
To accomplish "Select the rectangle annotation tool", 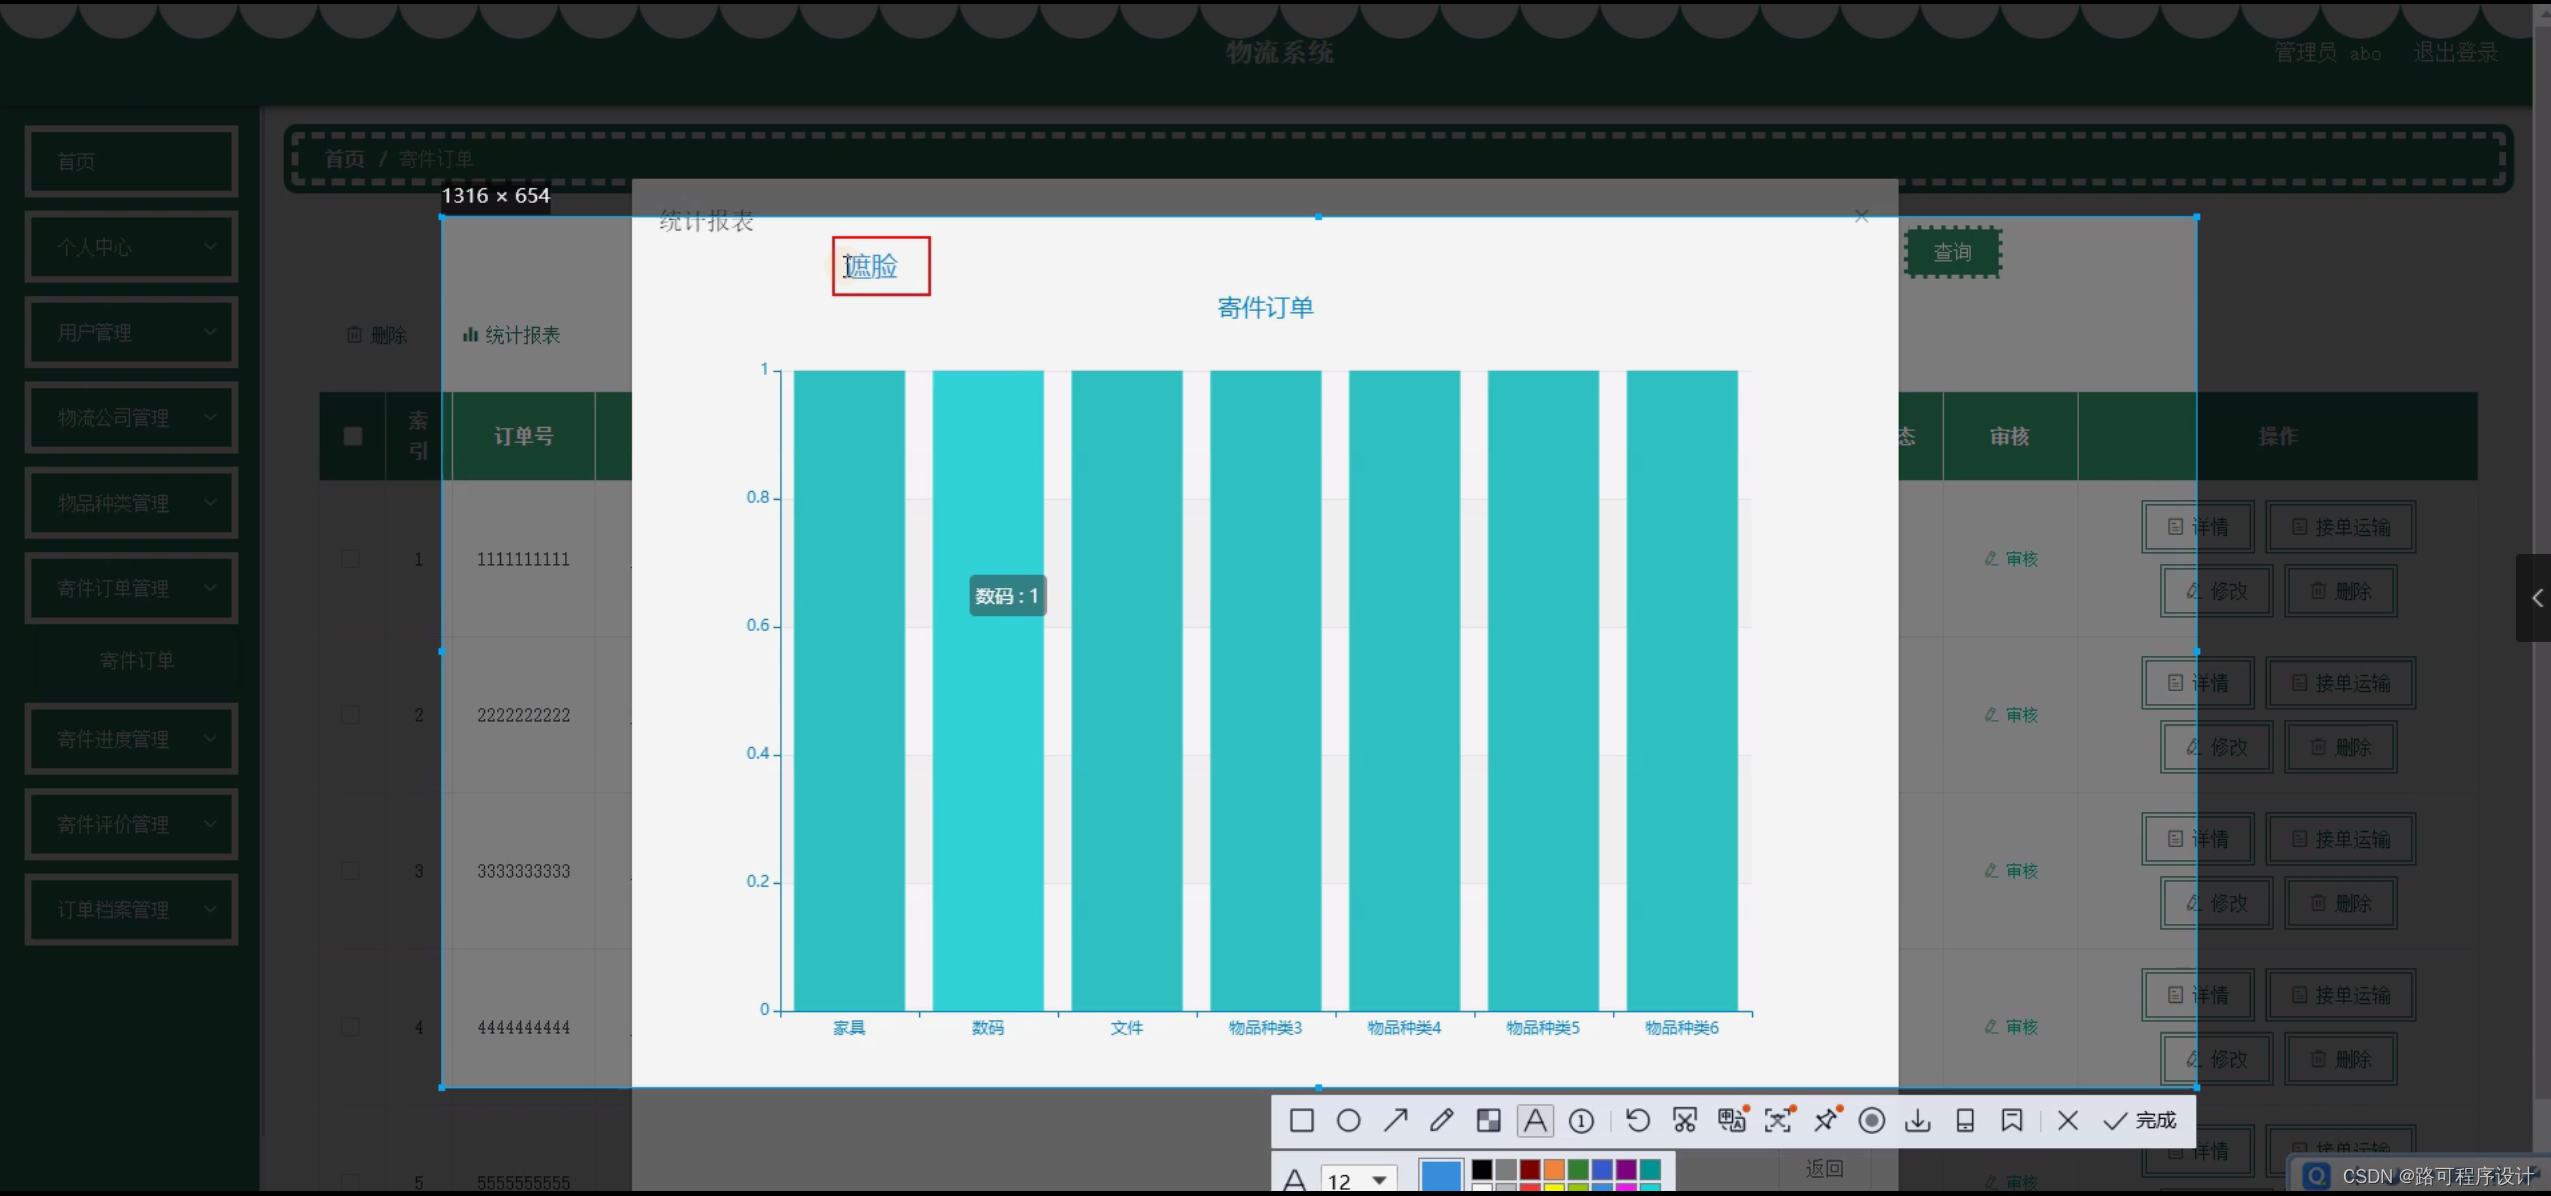I will pyautogui.click(x=1301, y=1120).
